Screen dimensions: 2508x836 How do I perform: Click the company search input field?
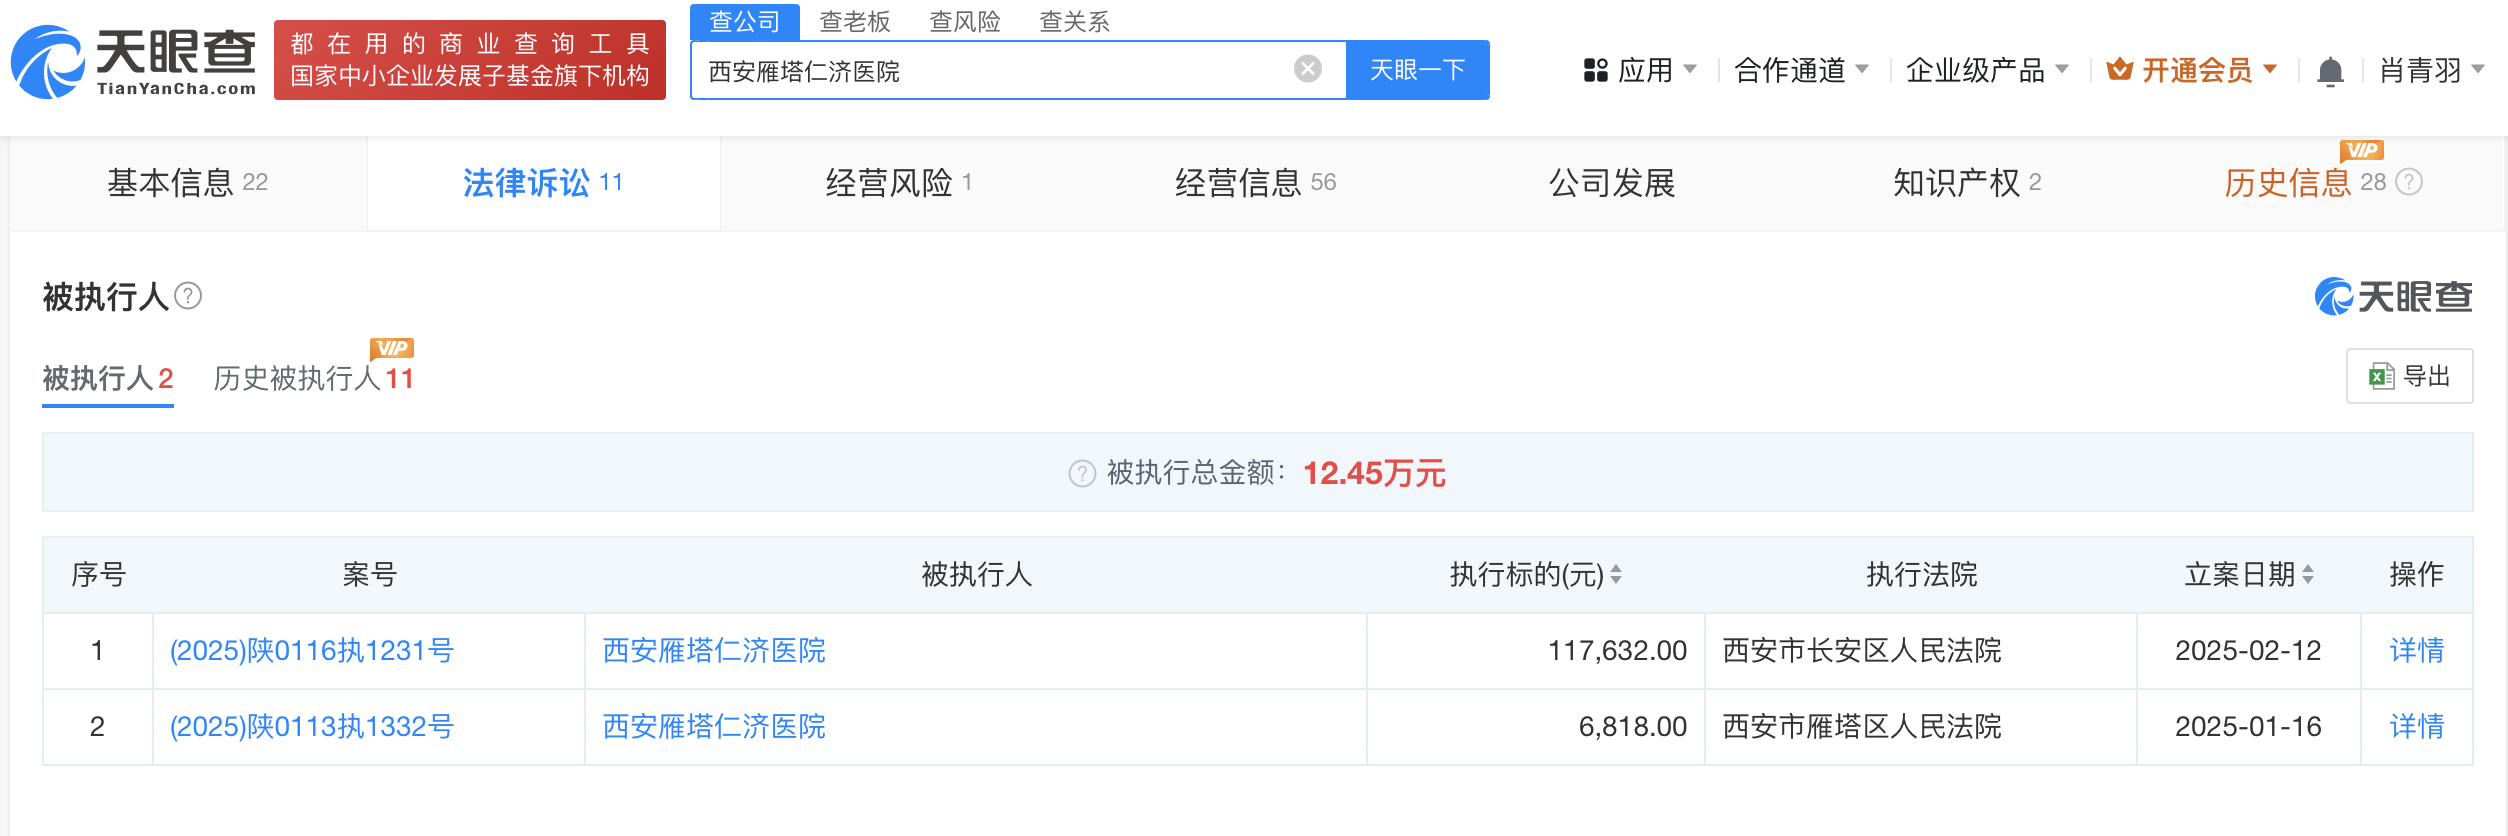990,71
